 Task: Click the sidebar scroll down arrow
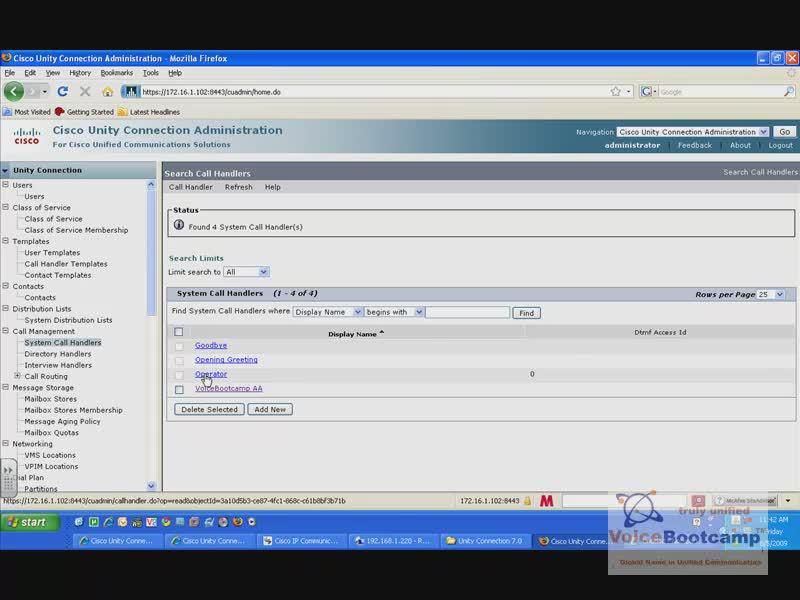151,486
